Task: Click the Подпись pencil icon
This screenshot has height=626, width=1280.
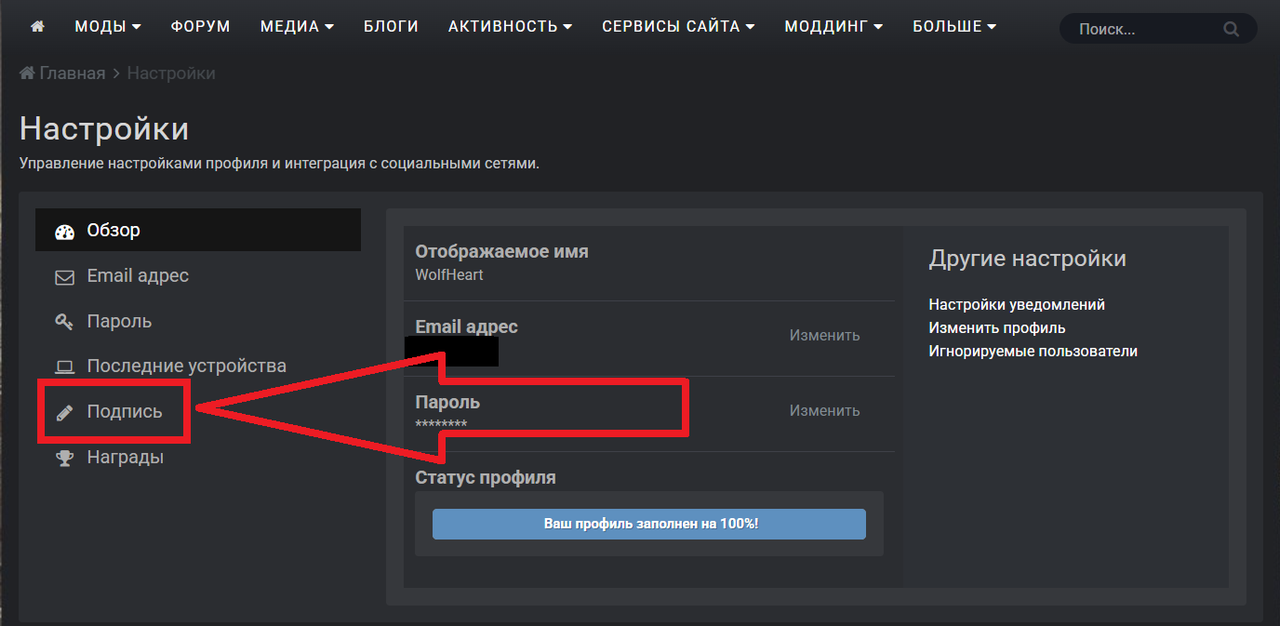Action: [65, 412]
